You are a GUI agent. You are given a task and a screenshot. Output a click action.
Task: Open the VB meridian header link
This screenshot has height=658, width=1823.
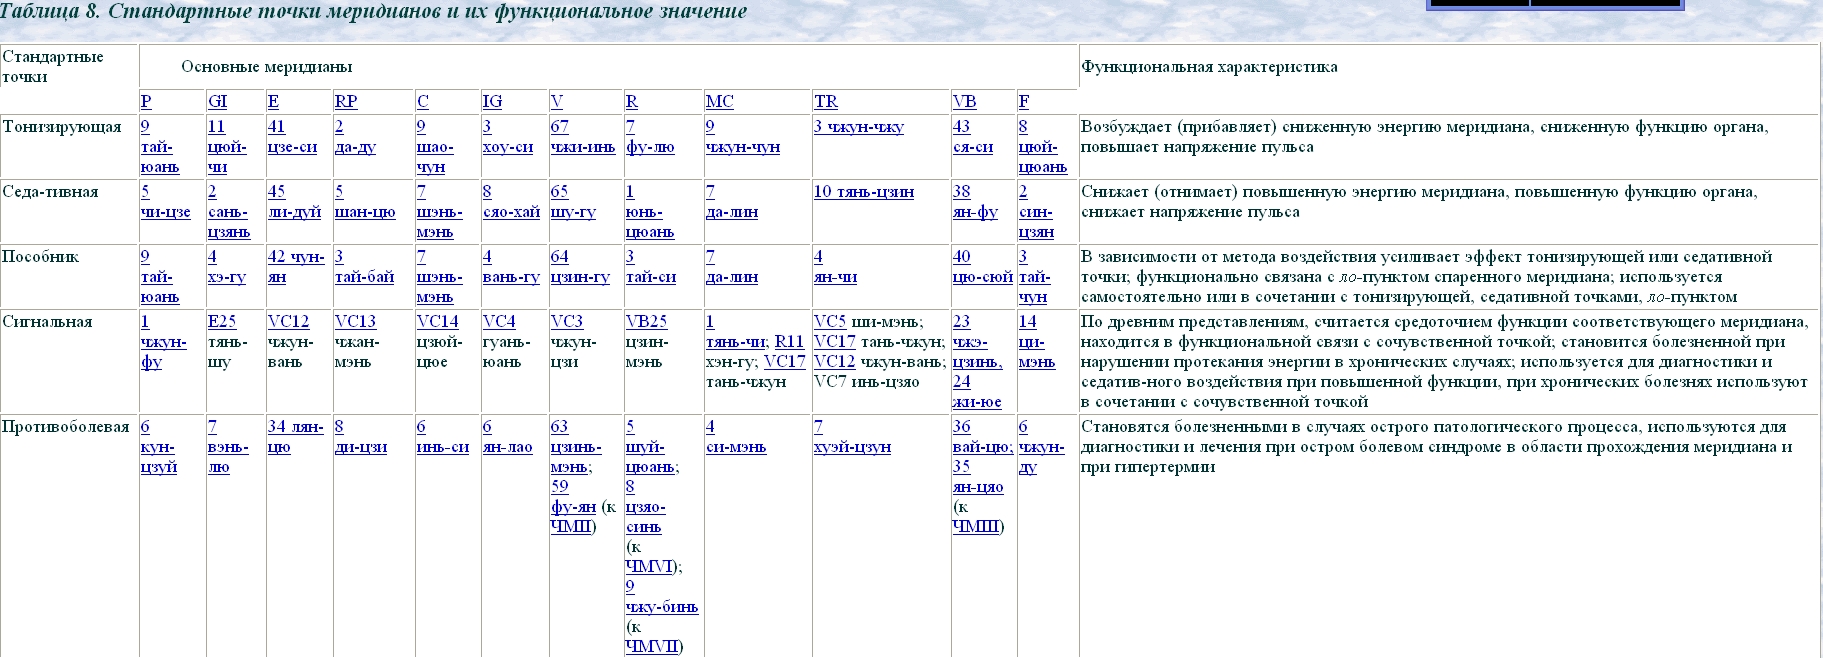[x=964, y=102]
